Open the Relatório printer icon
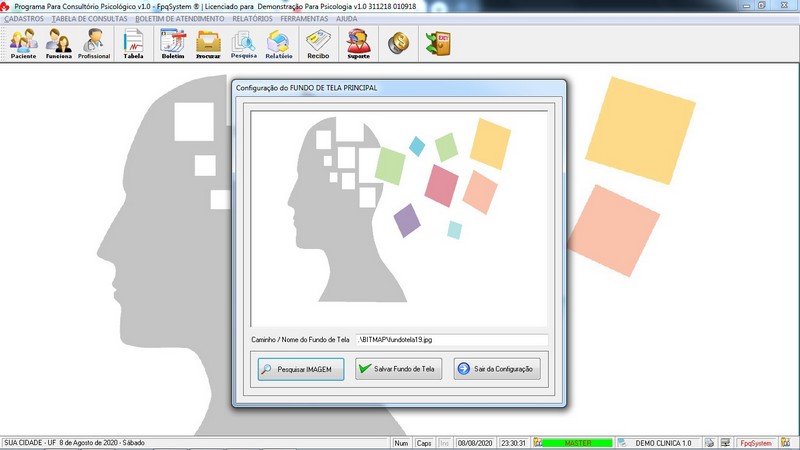800x450 pixels. (279, 44)
